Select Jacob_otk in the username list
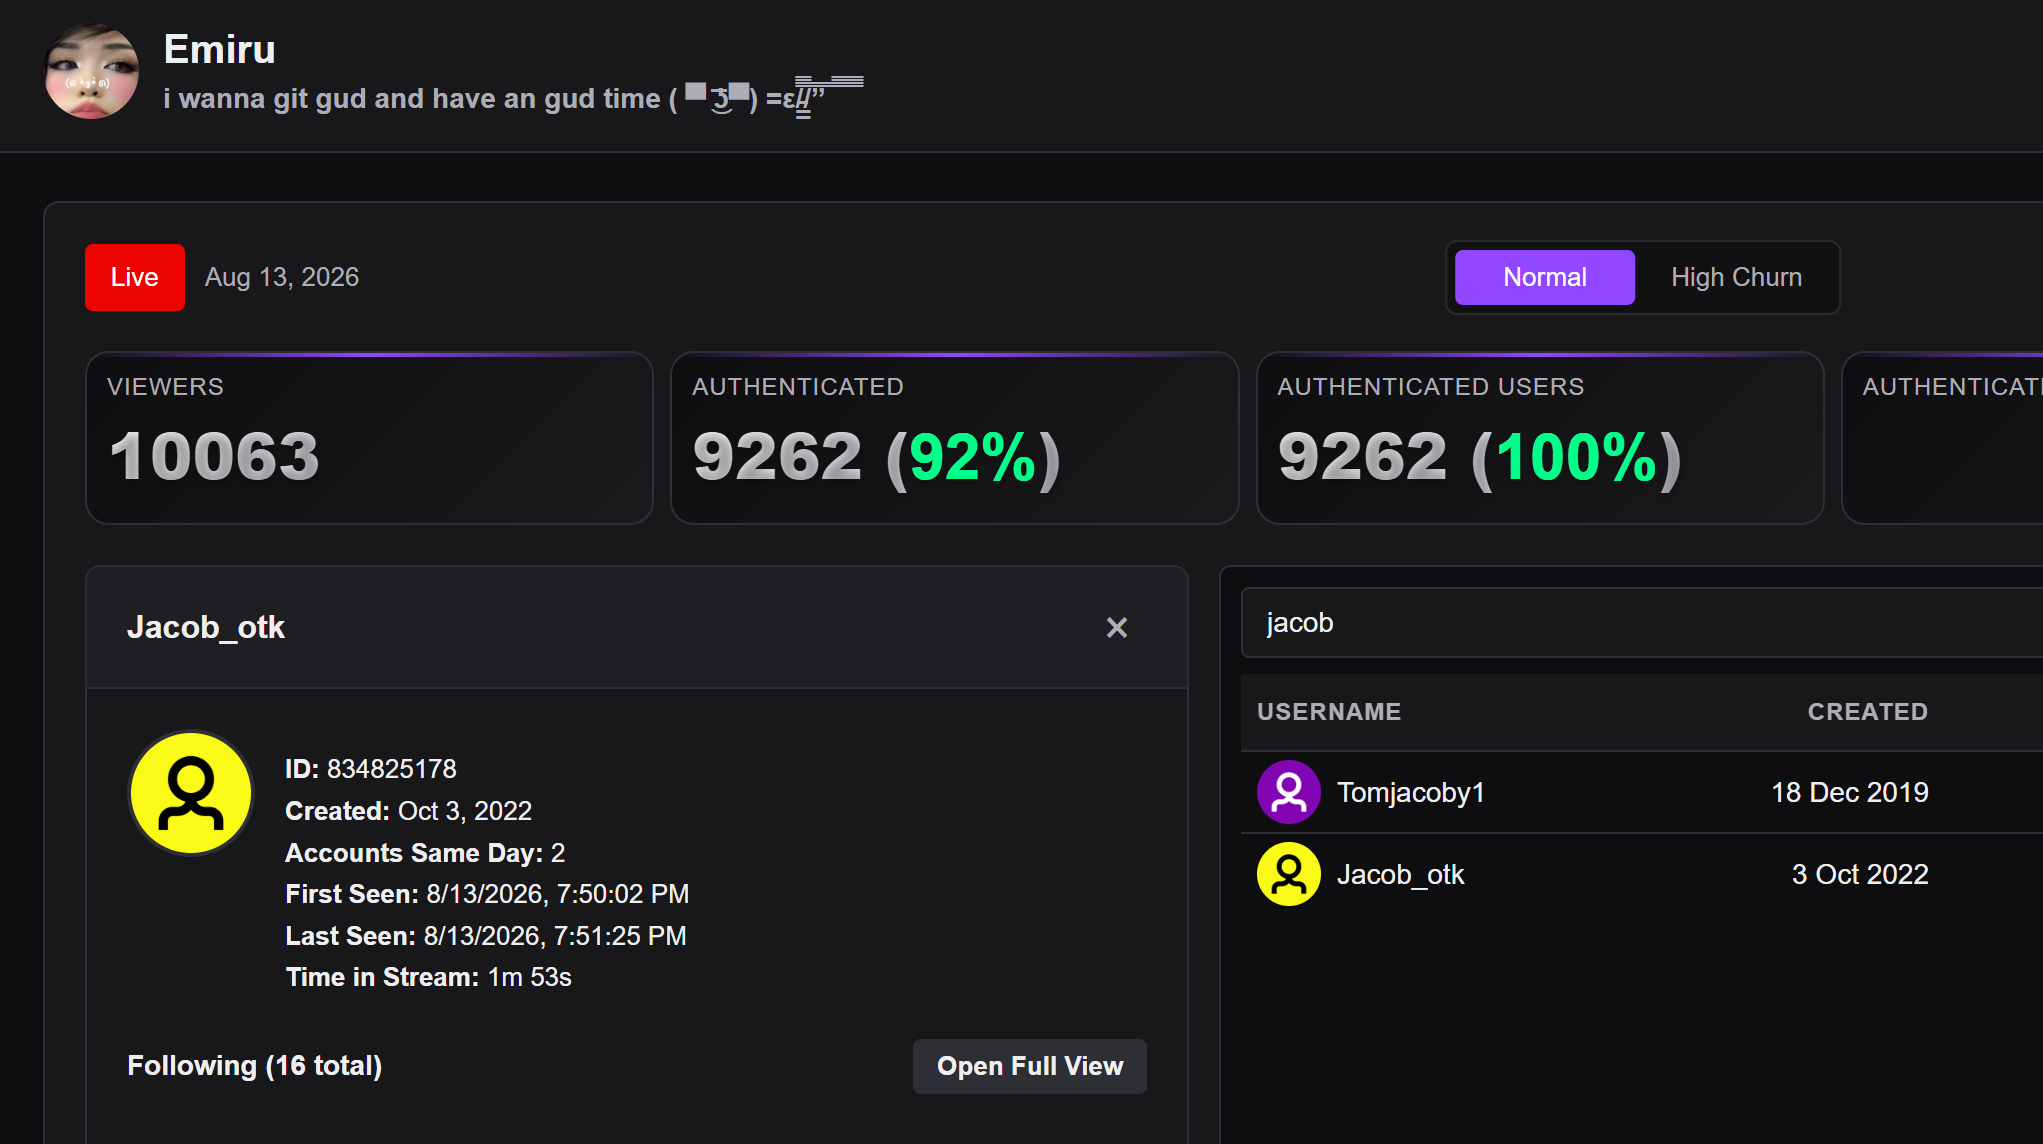 click(x=1641, y=874)
